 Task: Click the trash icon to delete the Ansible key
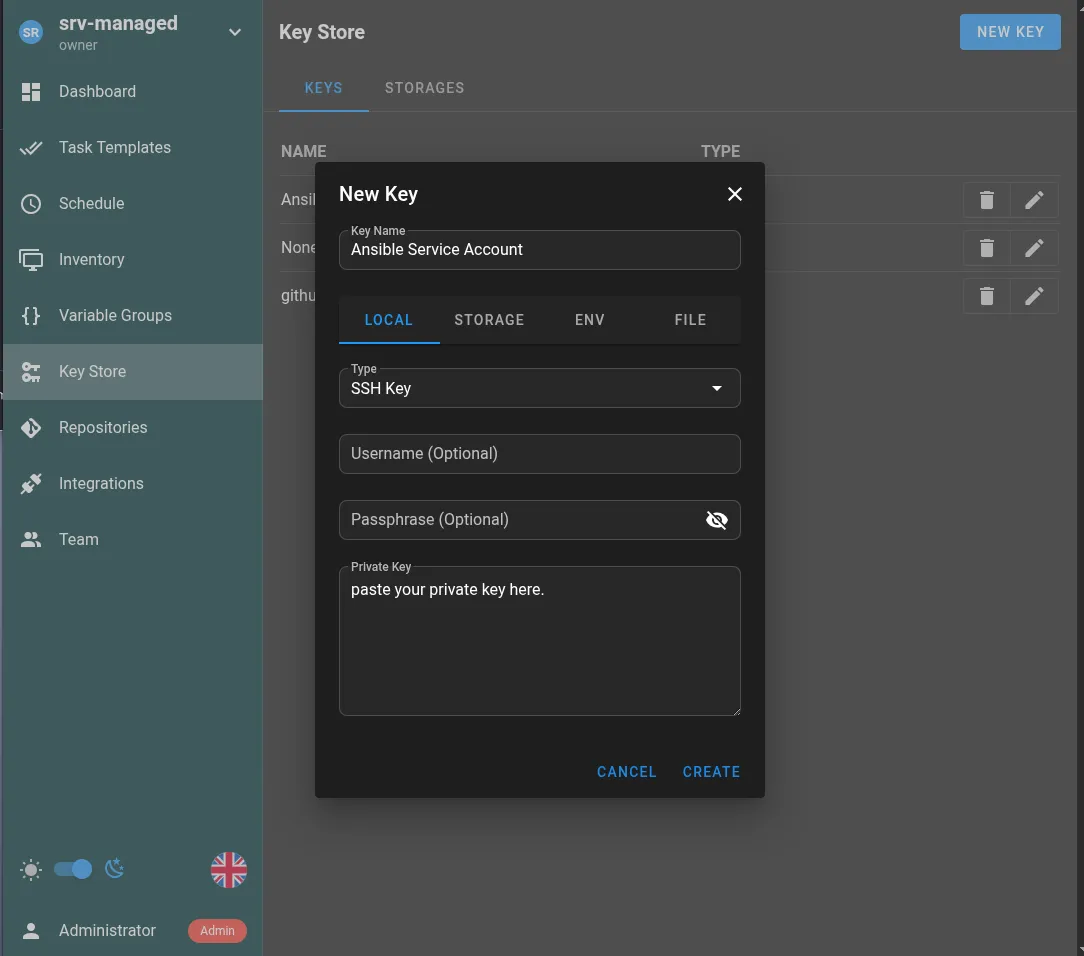tap(986, 199)
